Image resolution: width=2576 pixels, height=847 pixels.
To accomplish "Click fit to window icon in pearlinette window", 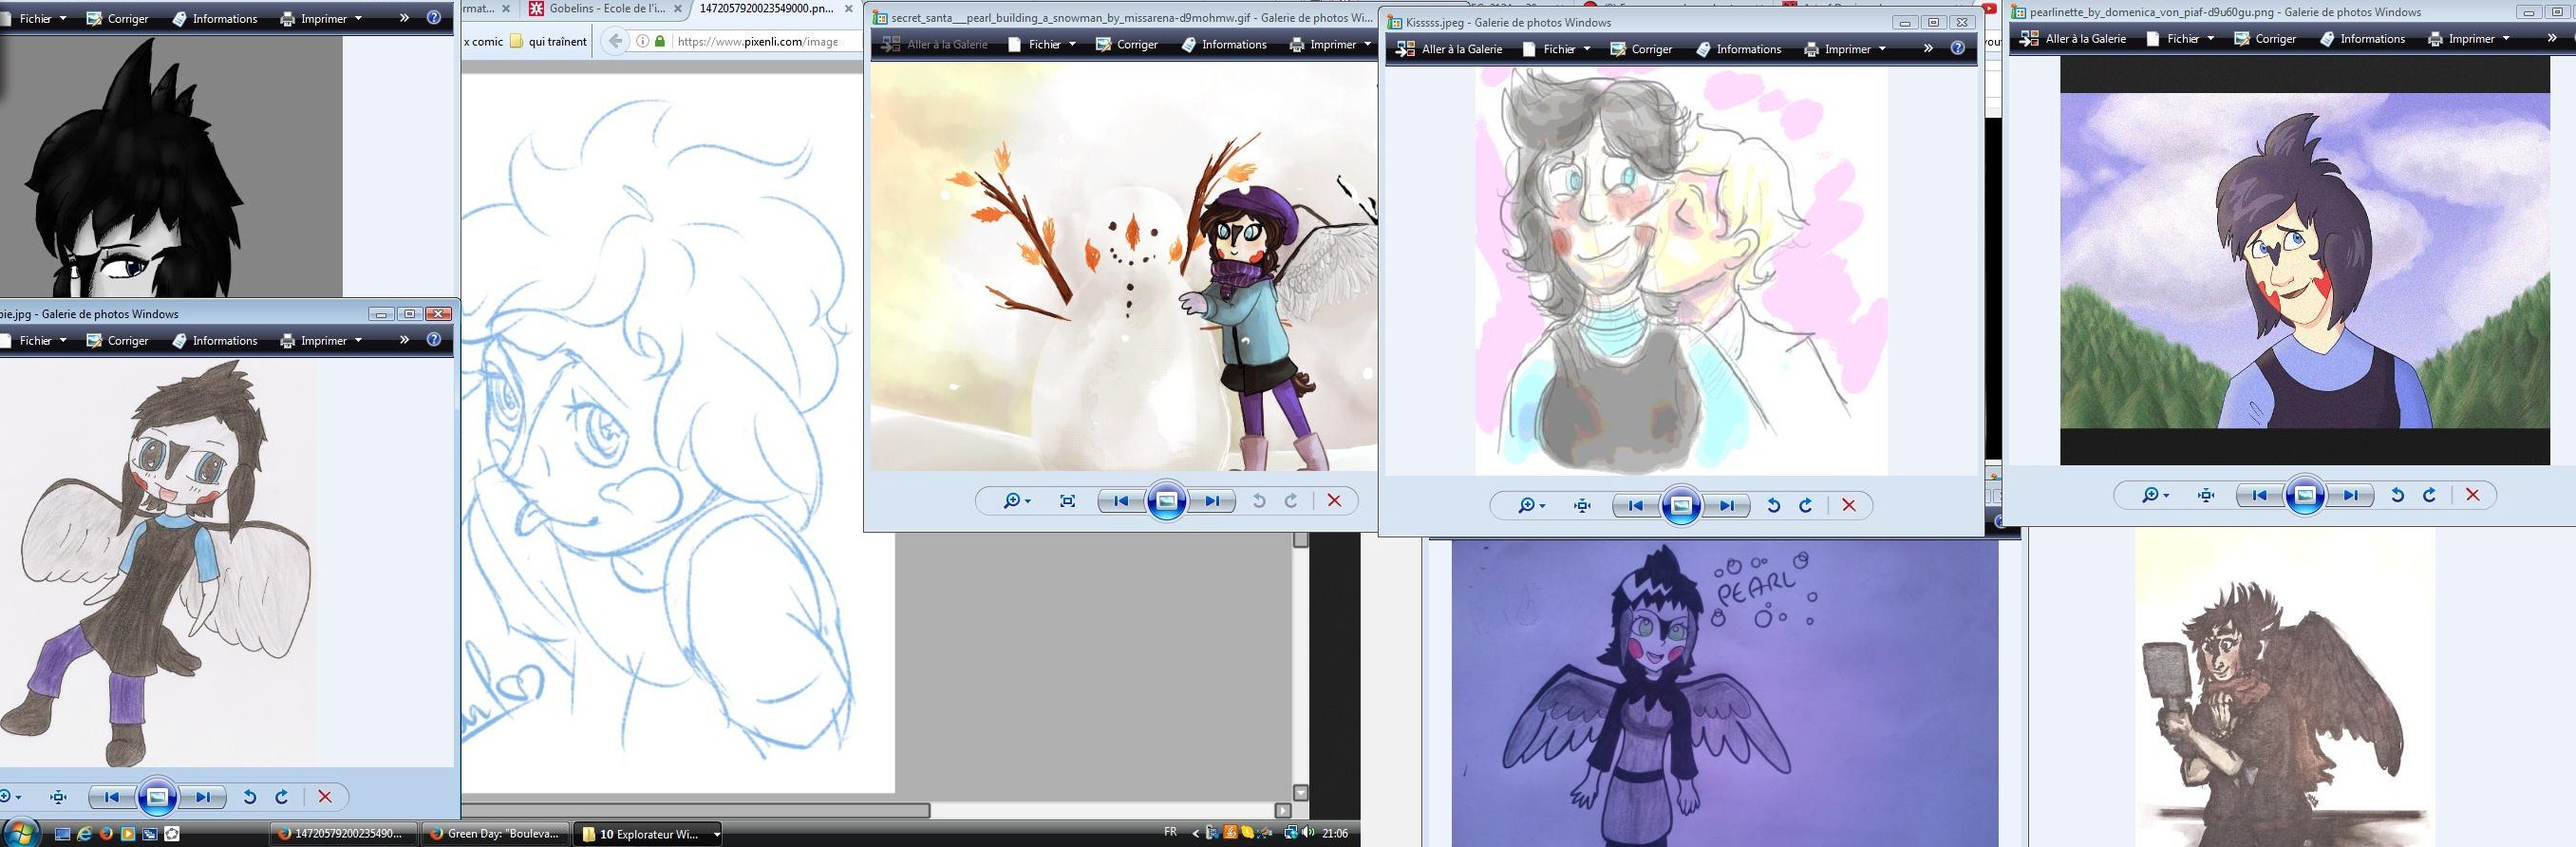I will [x=2206, y=495].
